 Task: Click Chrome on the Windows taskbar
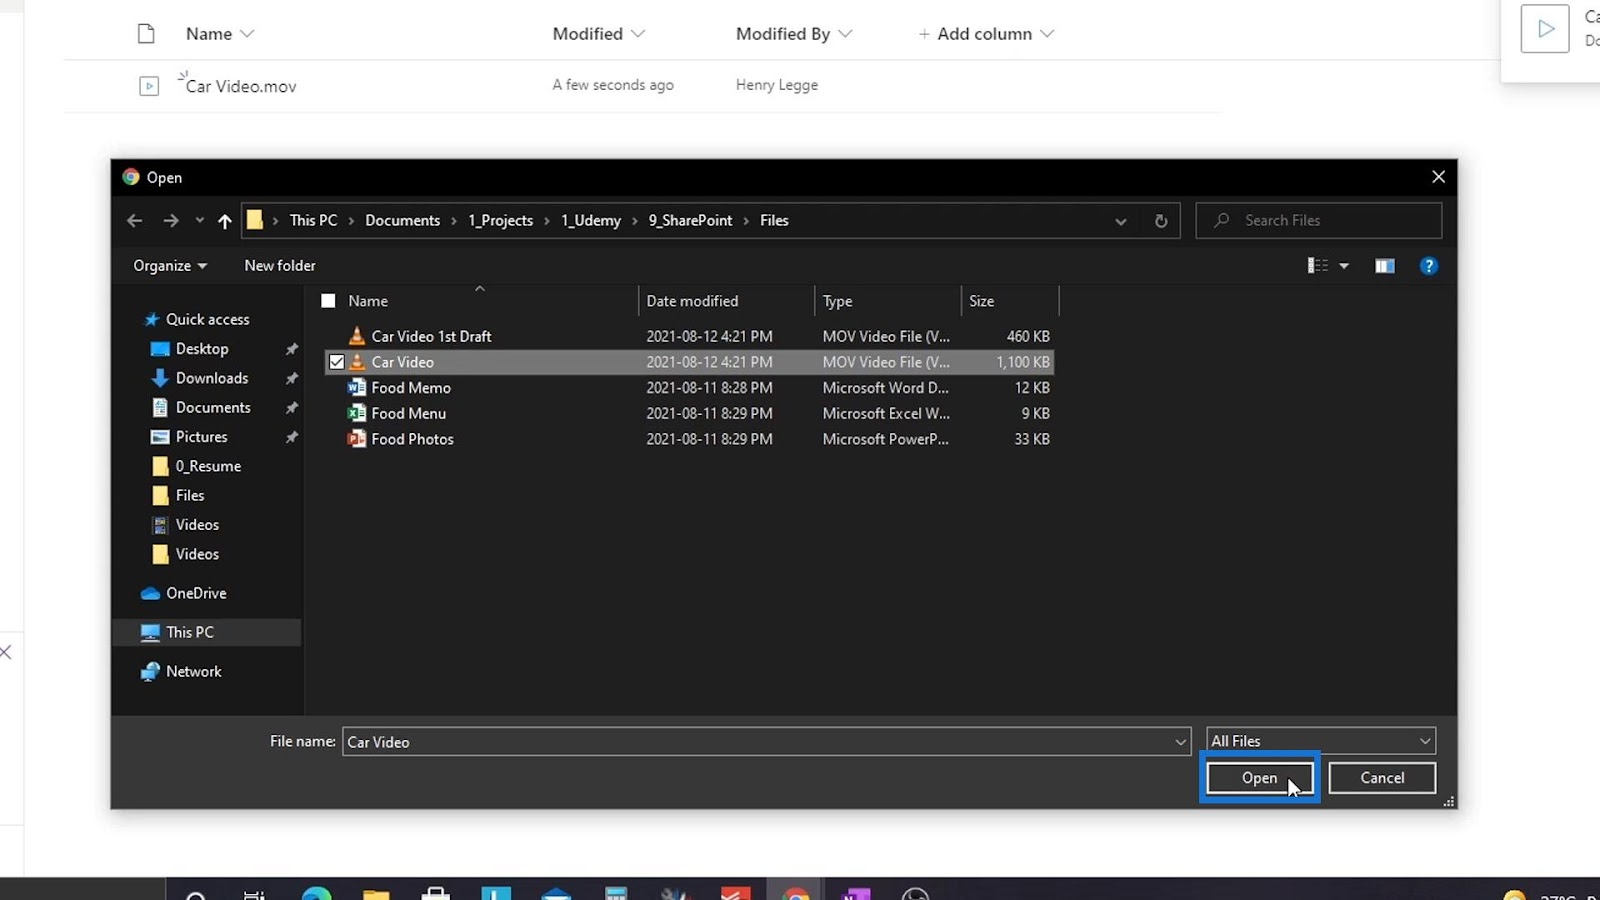click(796, 892)
